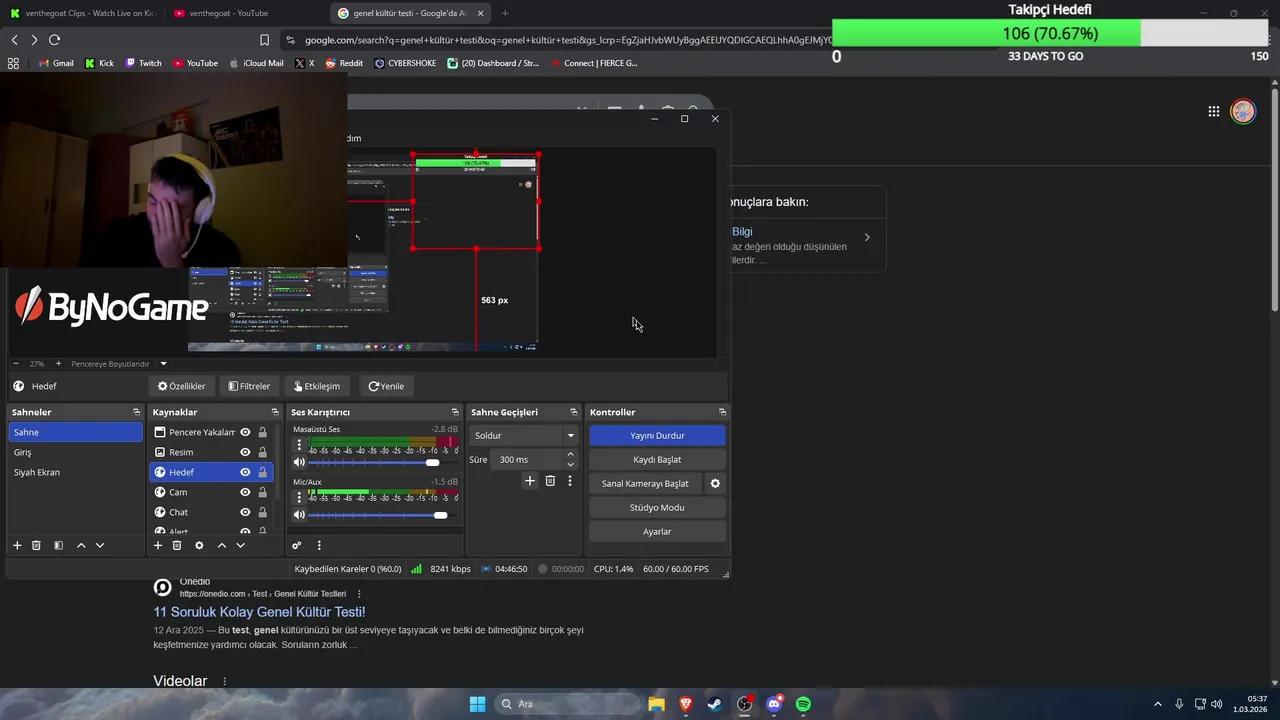1280x720 pixels.
Task: Open the audio mixer three-dot menu at the bottom
Action: pyautogui.click(x=319, y=545)
